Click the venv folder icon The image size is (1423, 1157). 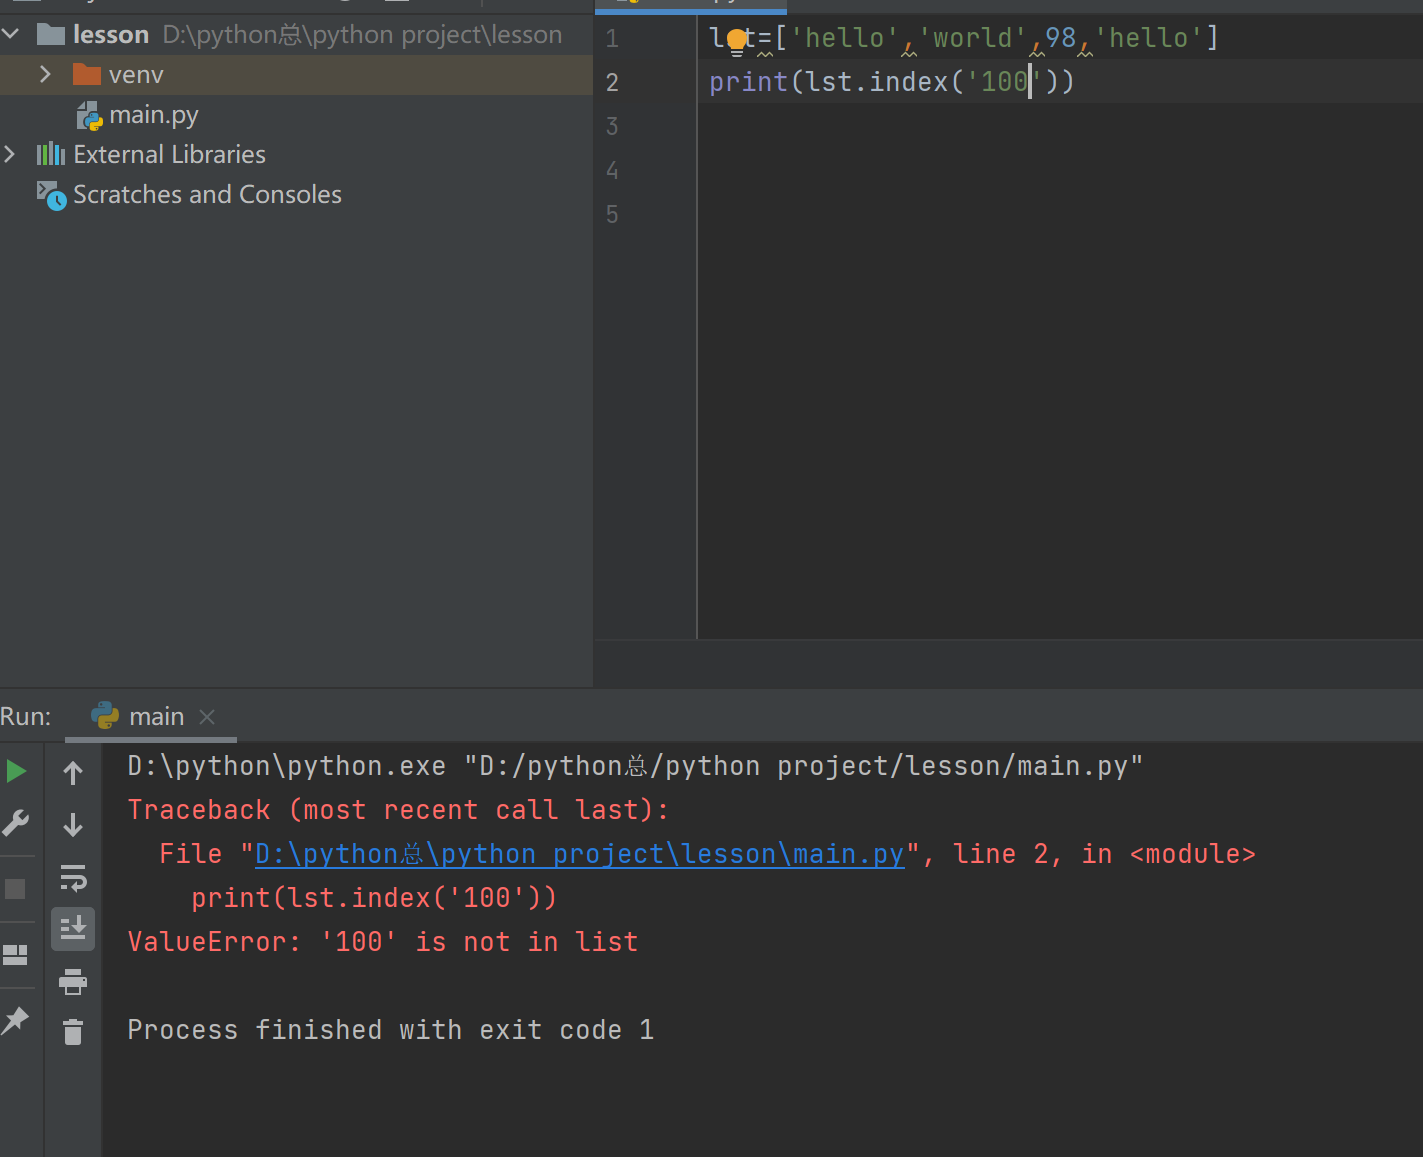87,75
